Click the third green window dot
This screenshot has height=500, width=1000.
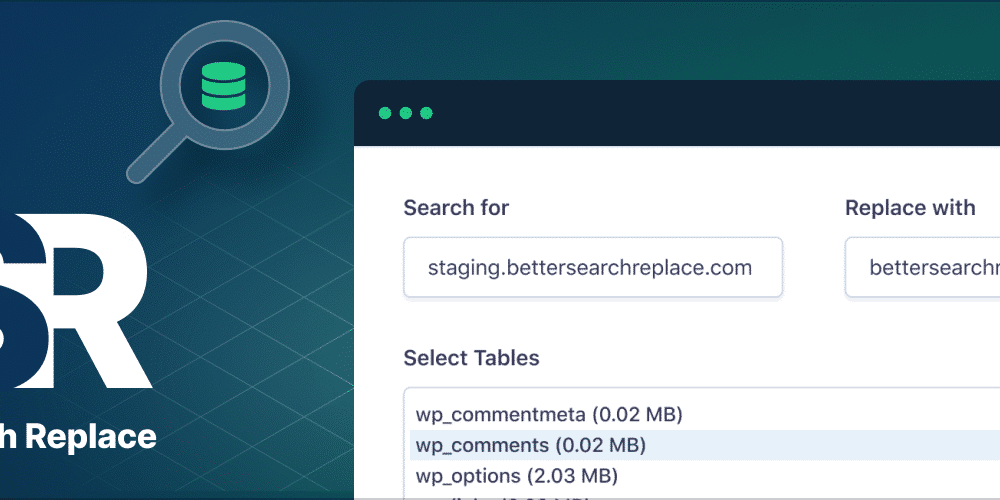(427, 113)
